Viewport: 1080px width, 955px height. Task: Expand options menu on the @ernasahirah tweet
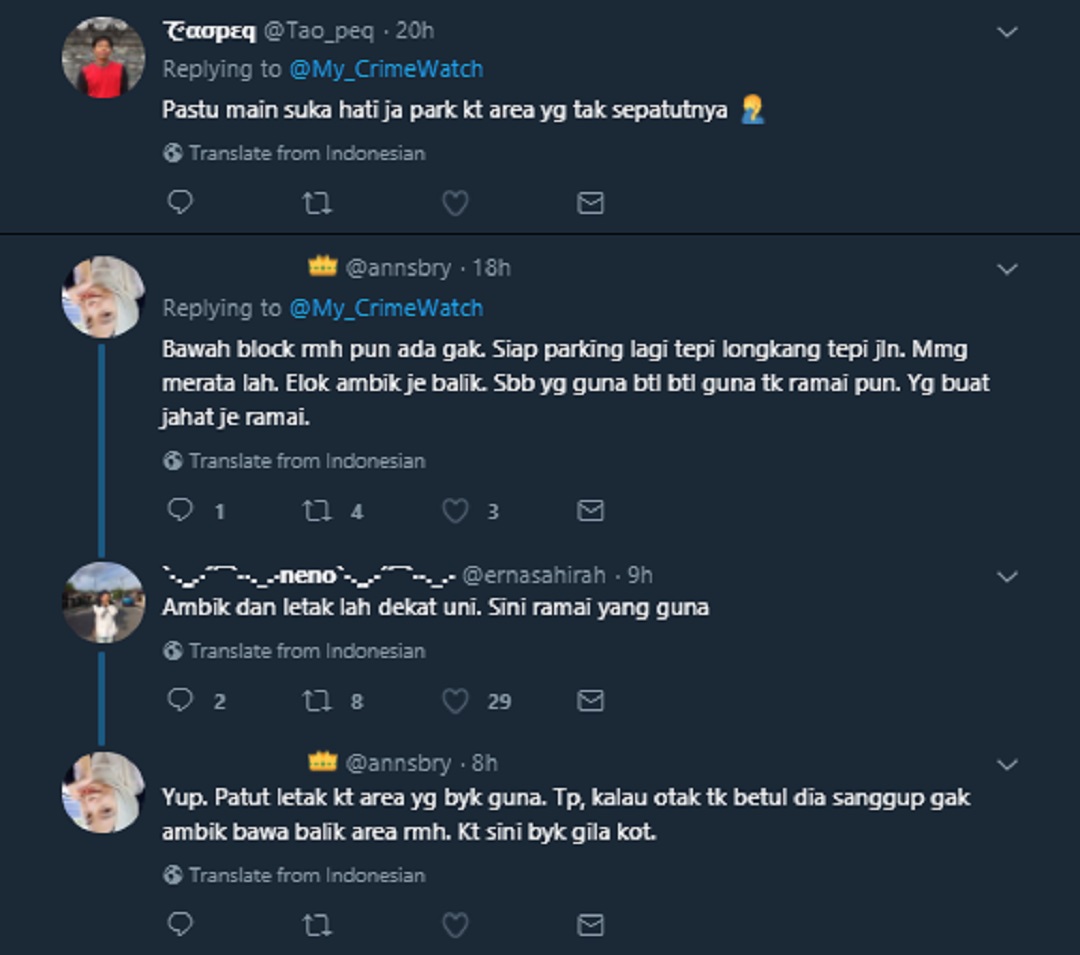[x=1008, y=576]
